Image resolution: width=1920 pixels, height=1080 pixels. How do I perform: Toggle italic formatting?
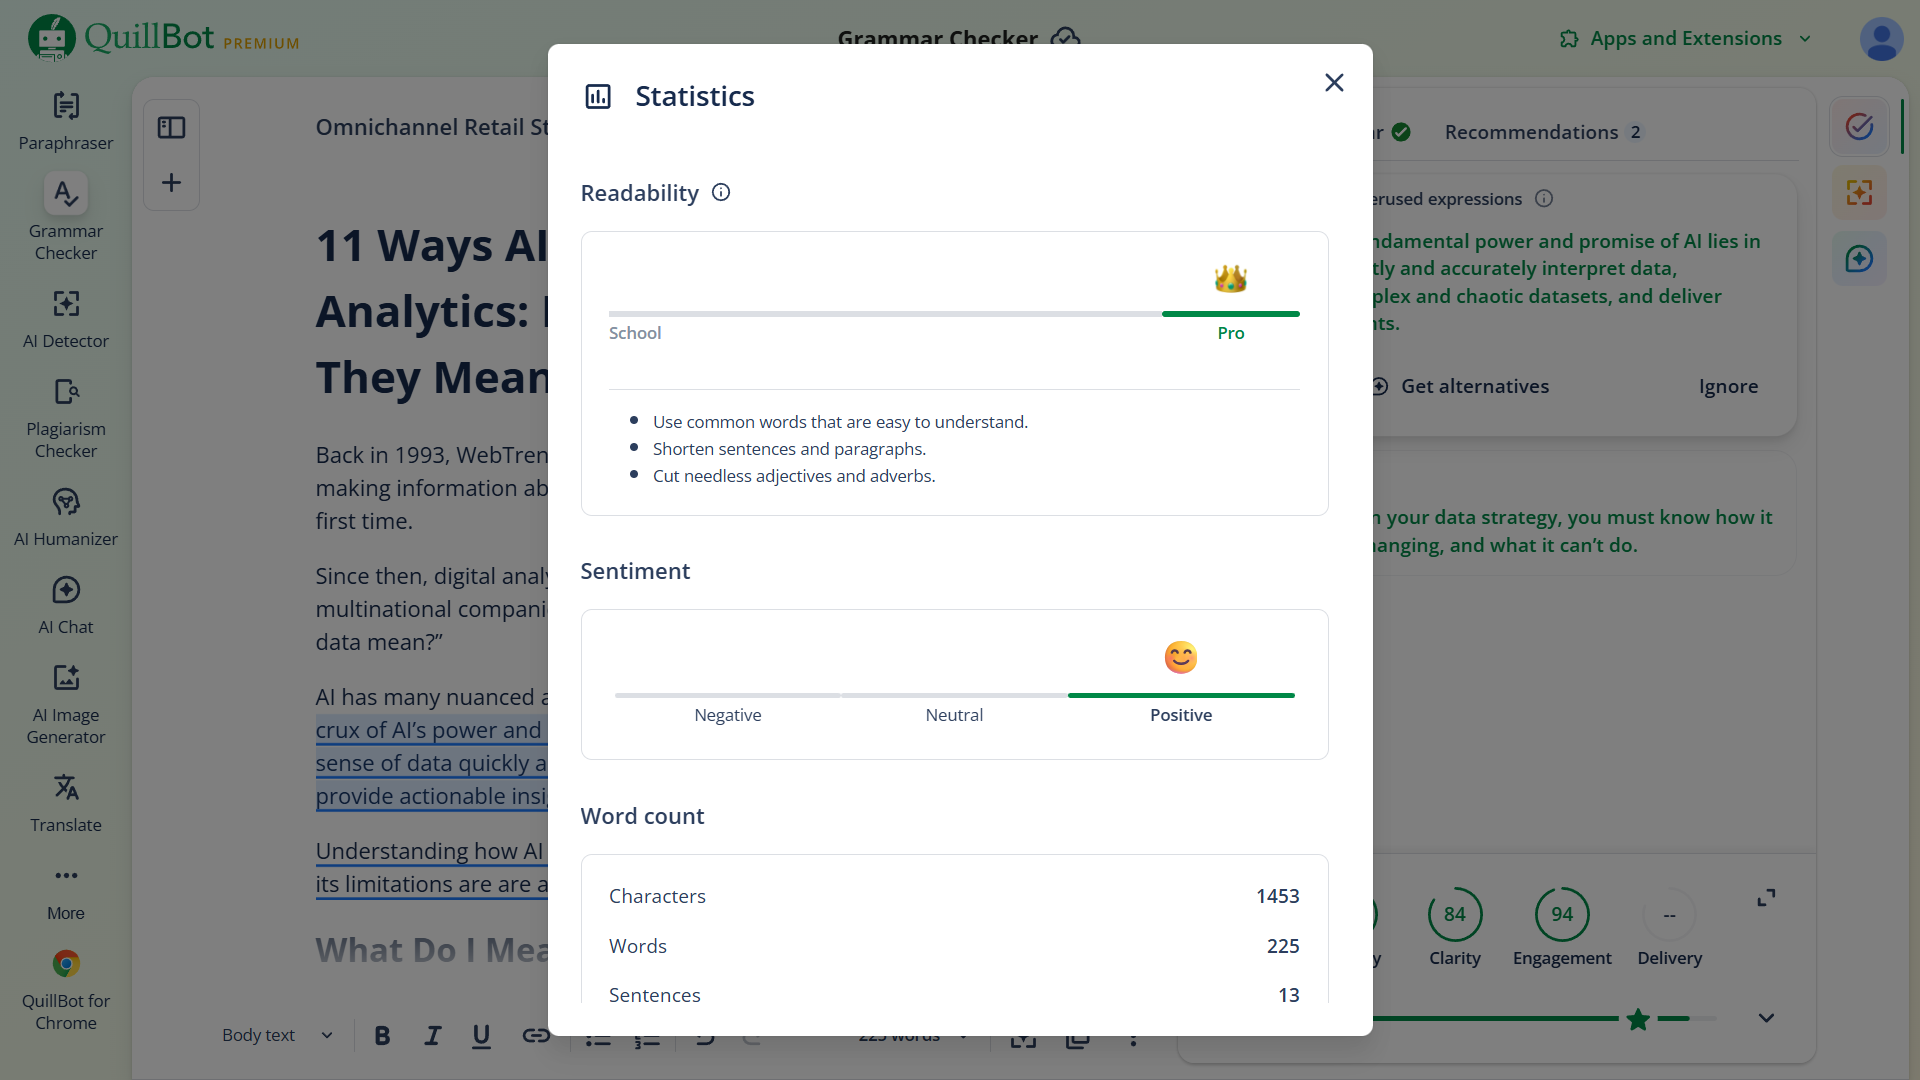(432, 1036)
